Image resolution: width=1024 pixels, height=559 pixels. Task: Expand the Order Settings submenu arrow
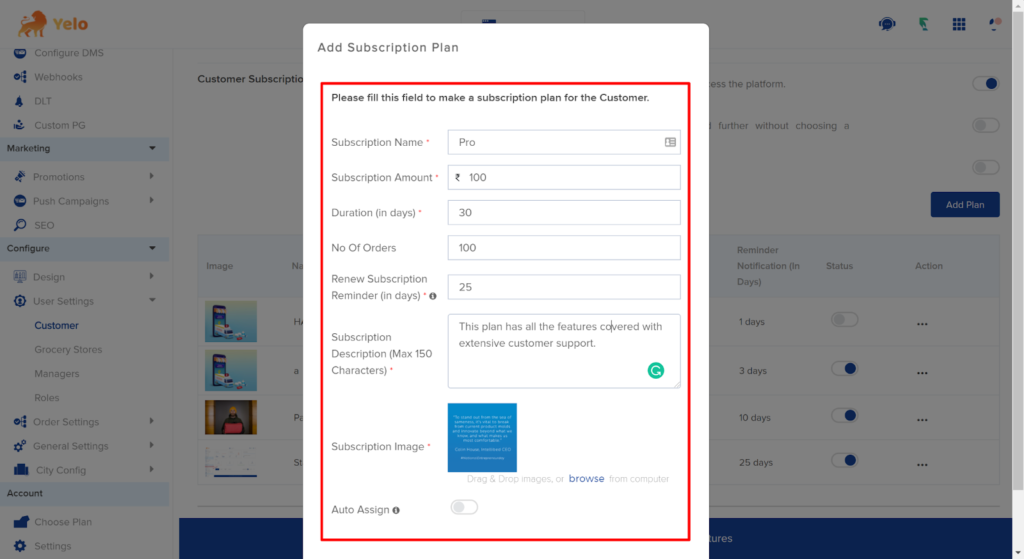click(152, 421)
